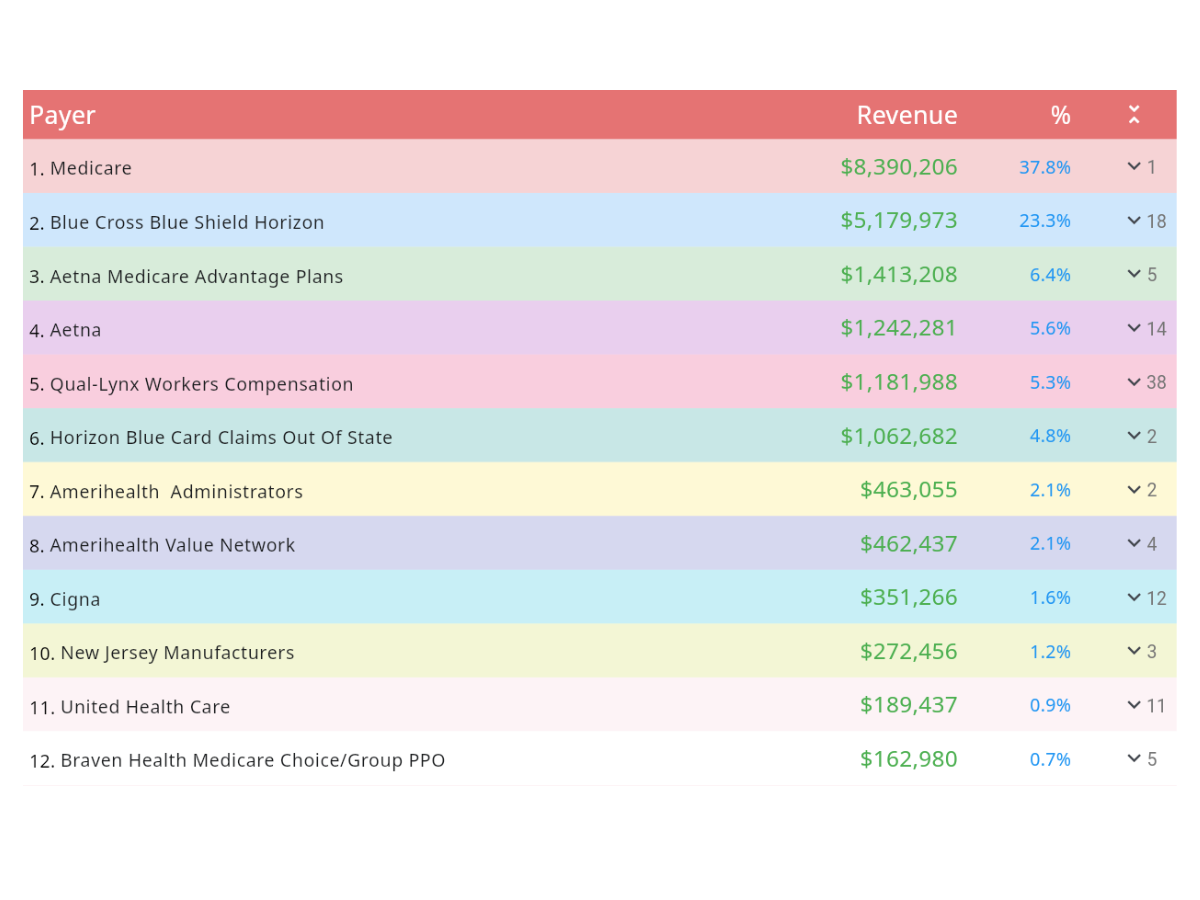This screenshot has height=900, width=1200.
Task: Click the $1,413,208 revenue value
Action: pyautogui.click(x=899, y=274)
